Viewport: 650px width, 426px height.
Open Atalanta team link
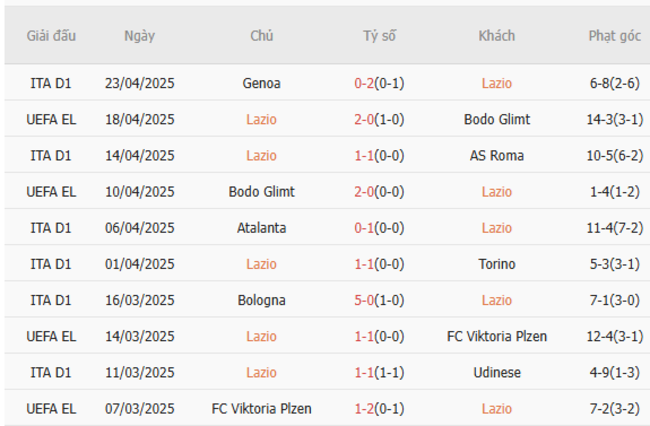261,227
